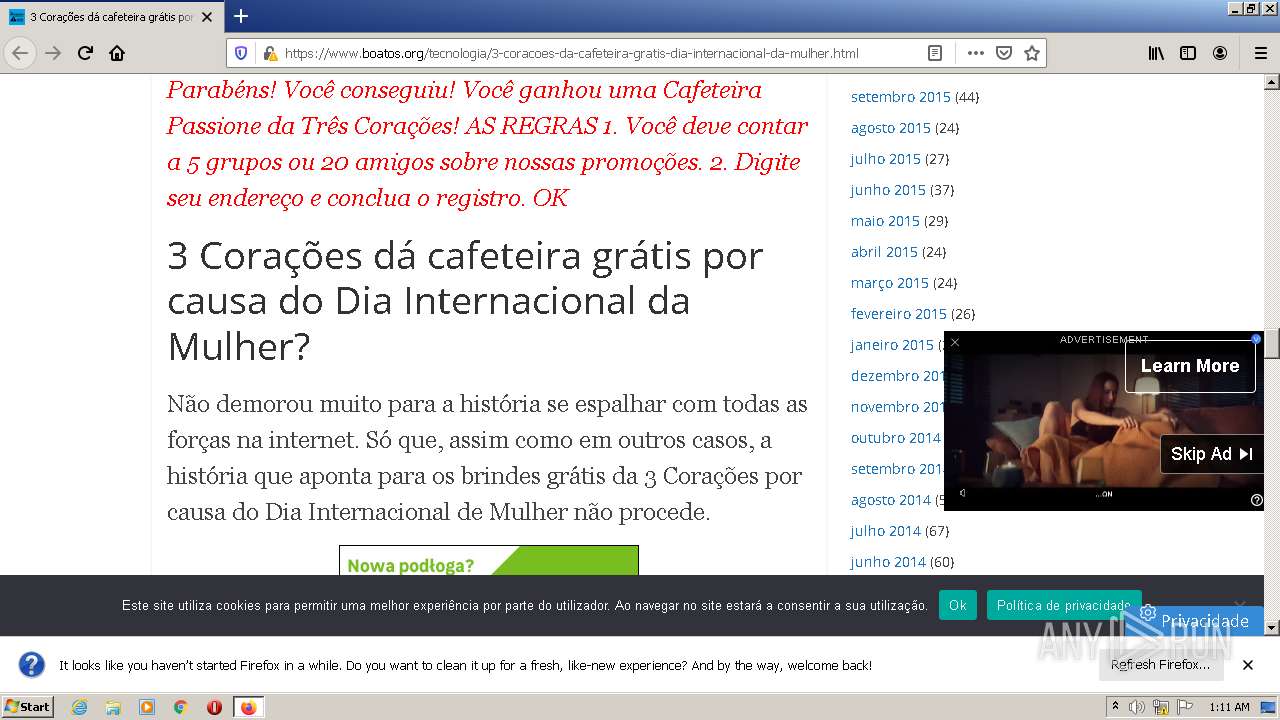
Task: Open agosto 2014 archive link
Action: click(x=890, y=500)
